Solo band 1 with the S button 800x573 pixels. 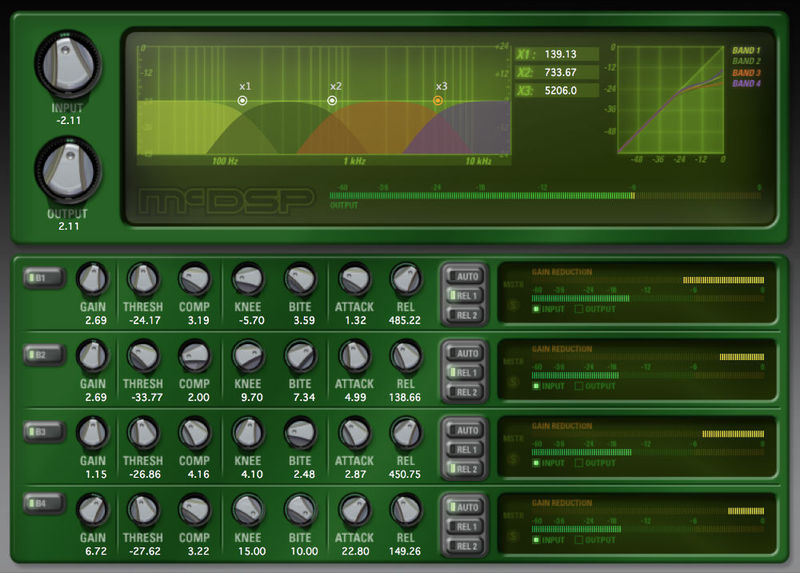coord(513,303)
